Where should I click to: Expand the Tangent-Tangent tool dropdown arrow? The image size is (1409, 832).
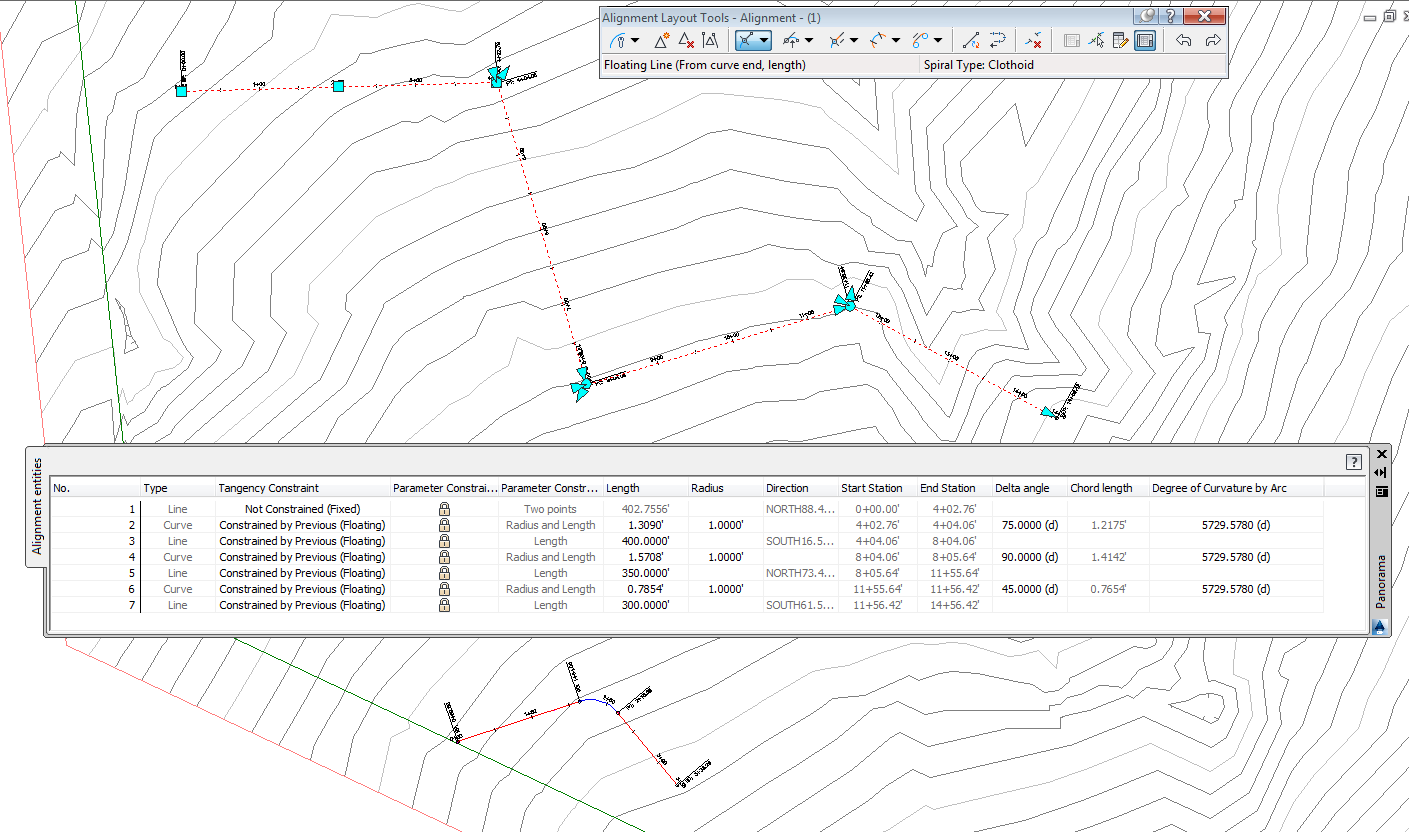[x=634, y=41]
